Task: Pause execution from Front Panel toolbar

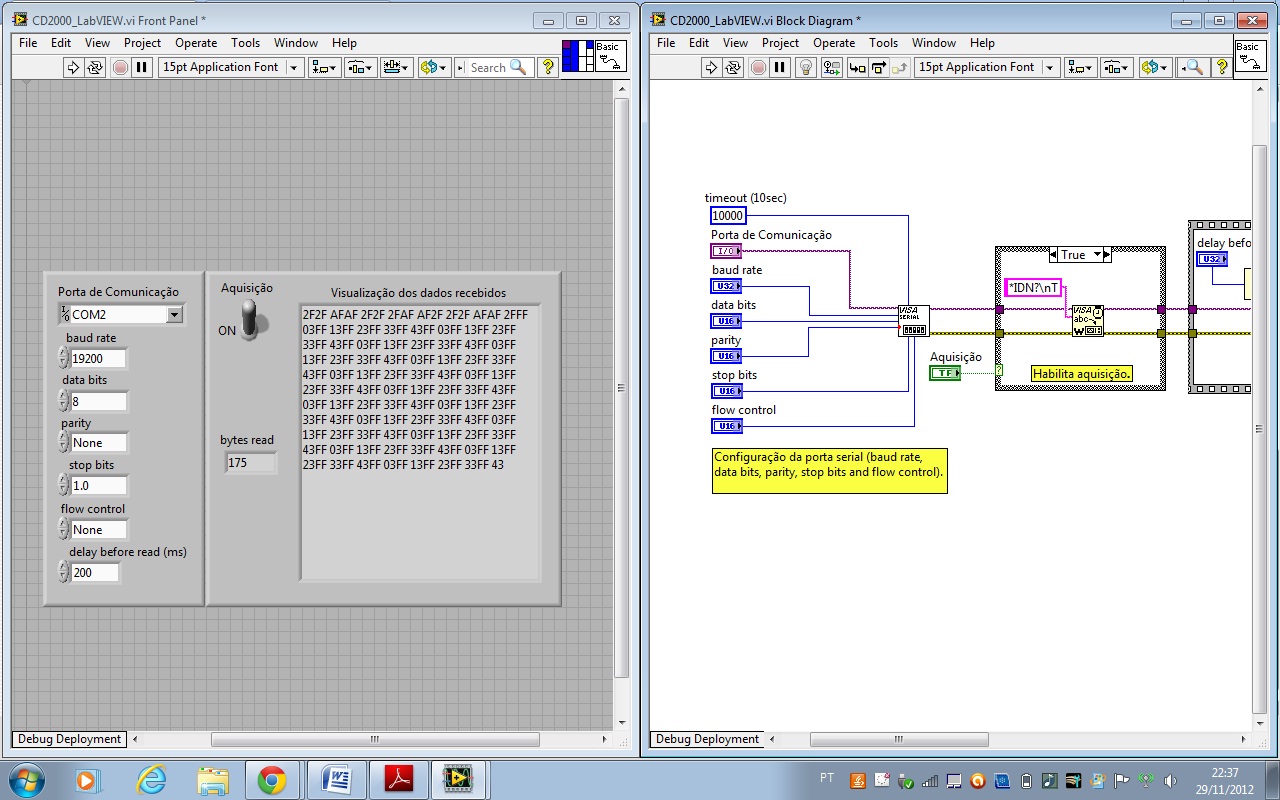Action: point(142,67)
